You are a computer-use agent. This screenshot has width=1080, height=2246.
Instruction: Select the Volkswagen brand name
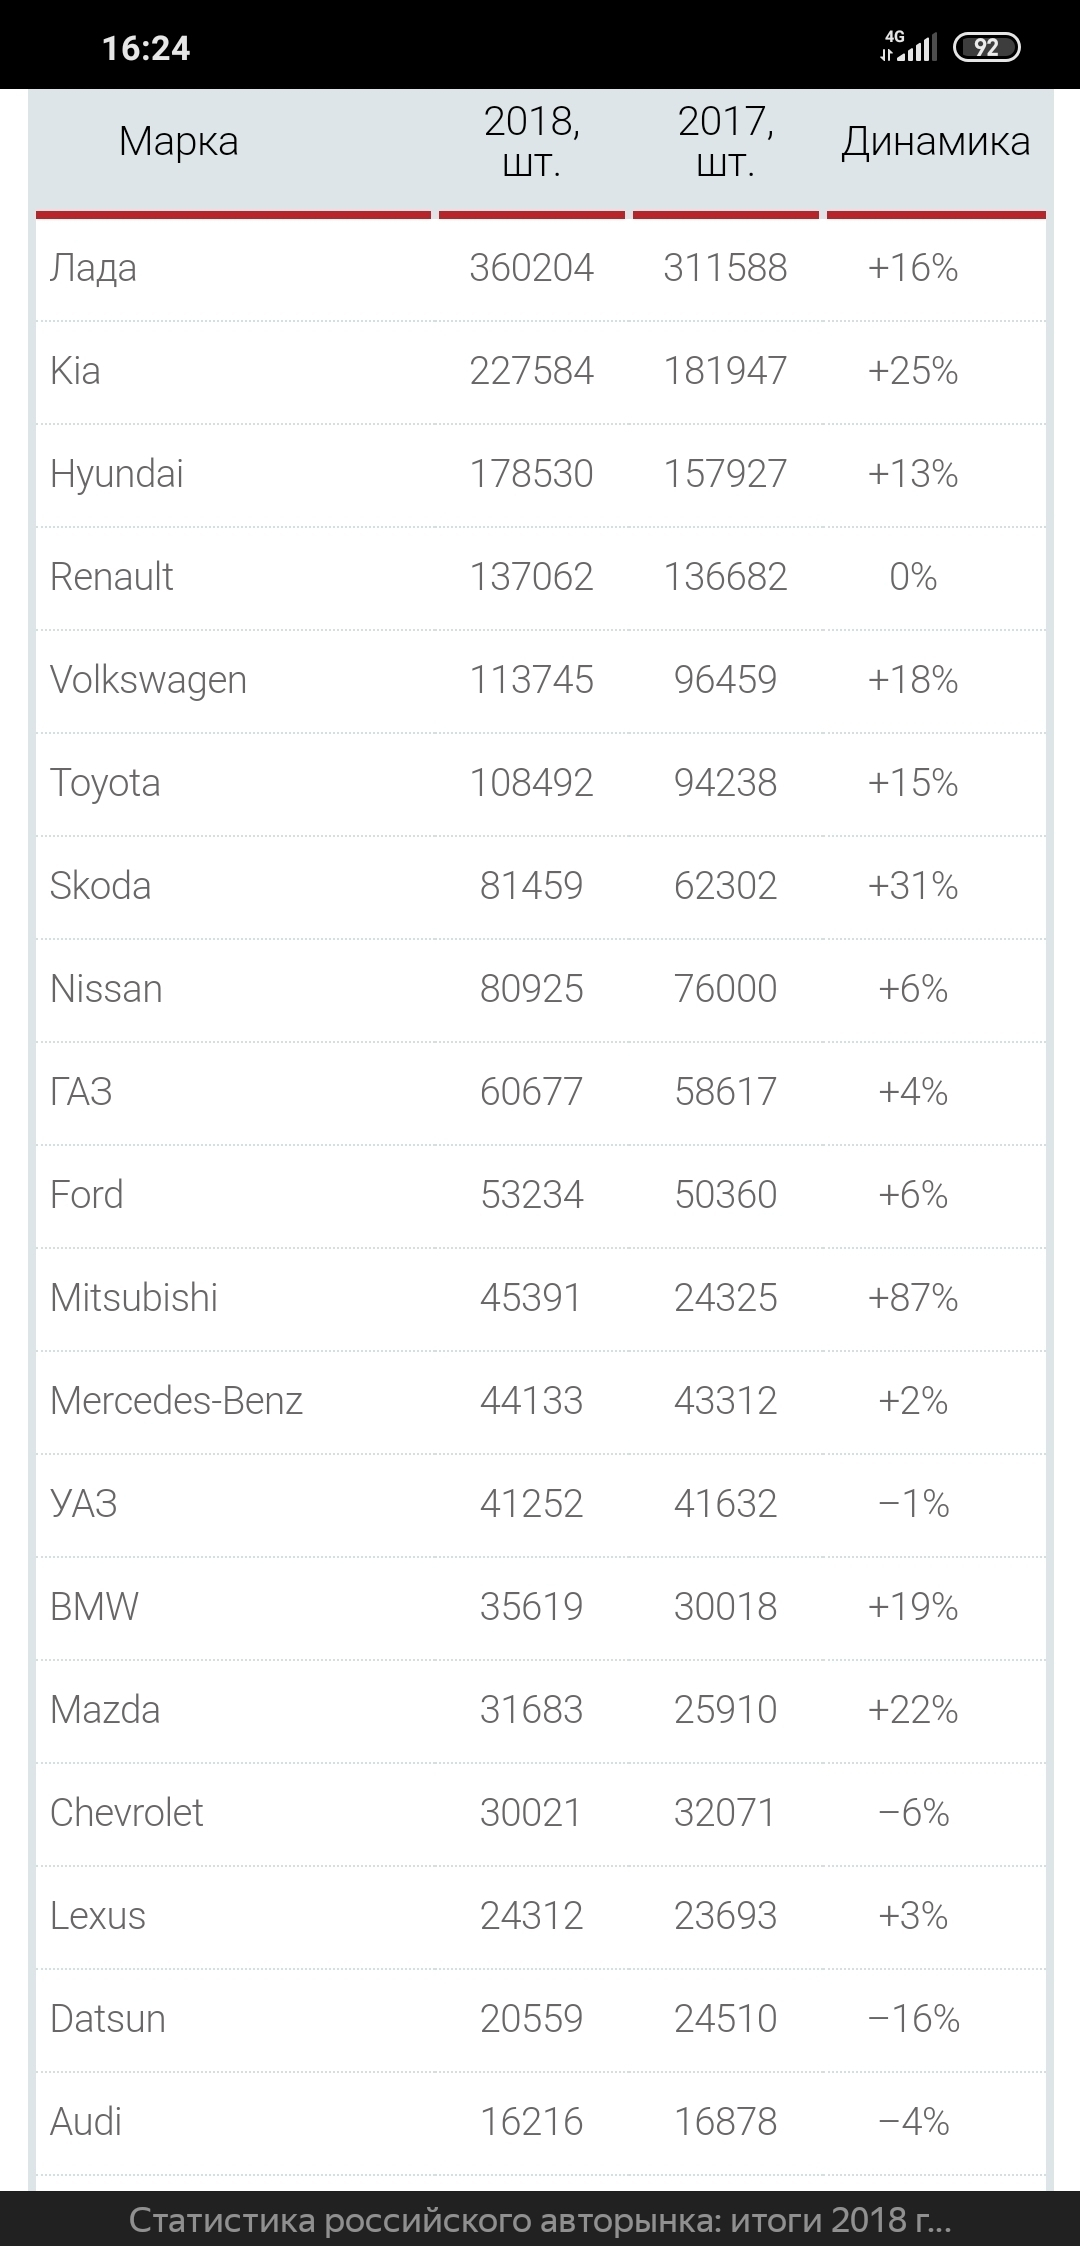pos(148,680)
